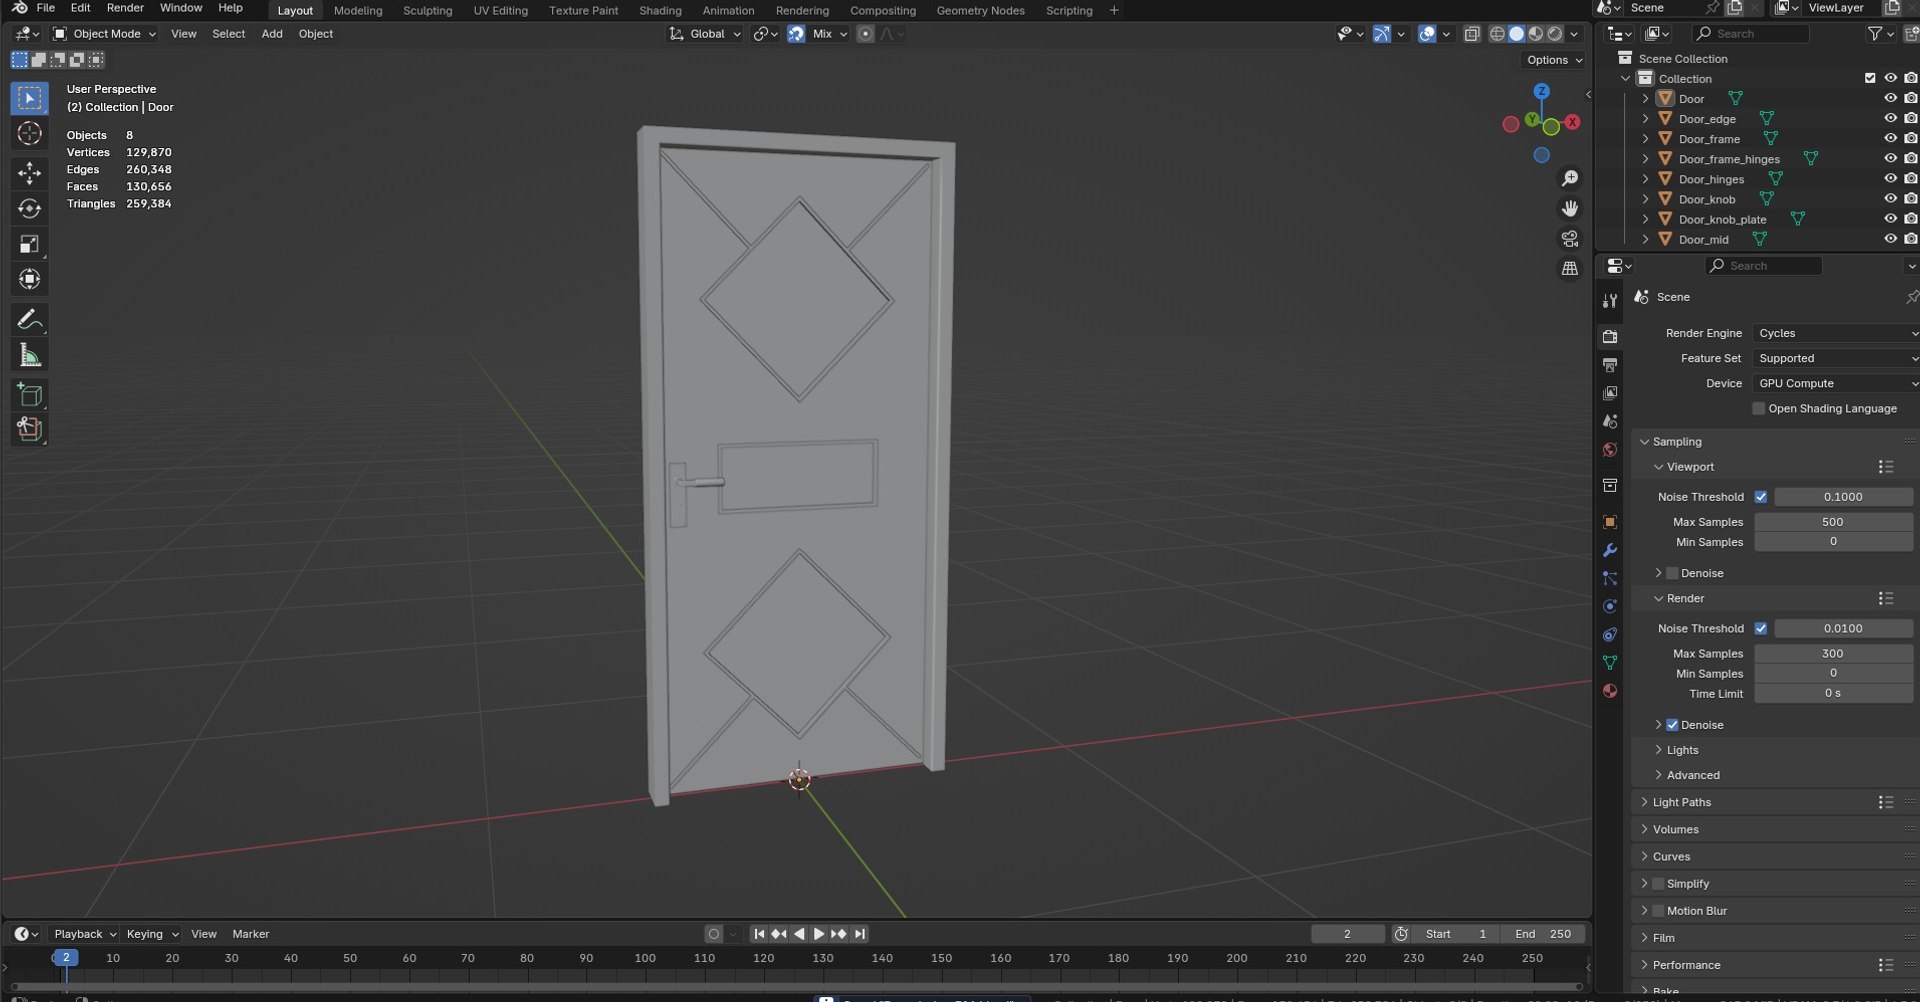The image size is (1920, 1002).
Task: Toggle Viewport Noise Threshold checkbox
Action: tap(1761, 497)
